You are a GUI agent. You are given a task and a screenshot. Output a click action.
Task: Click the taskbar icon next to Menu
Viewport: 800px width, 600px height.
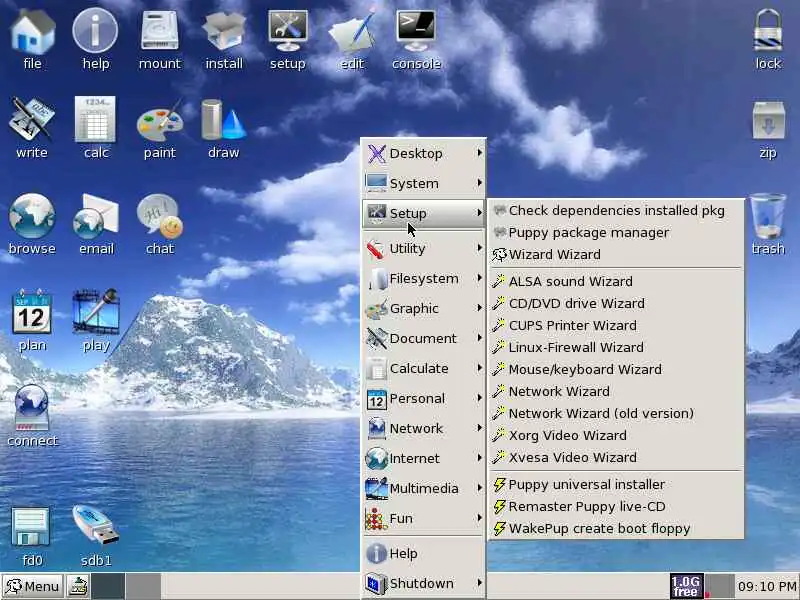pos(78,586)
